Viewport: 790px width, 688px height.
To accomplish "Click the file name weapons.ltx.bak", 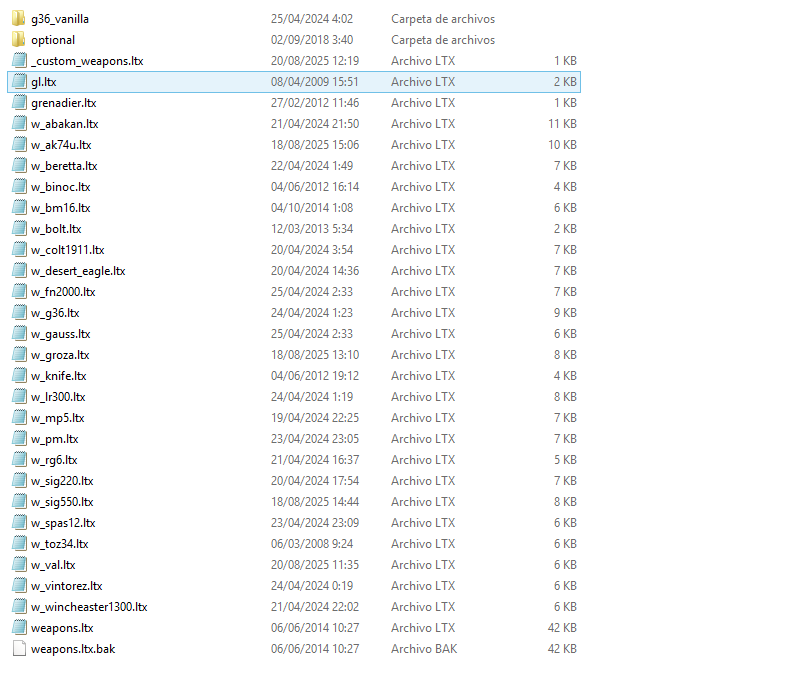I will click(73, 649).
